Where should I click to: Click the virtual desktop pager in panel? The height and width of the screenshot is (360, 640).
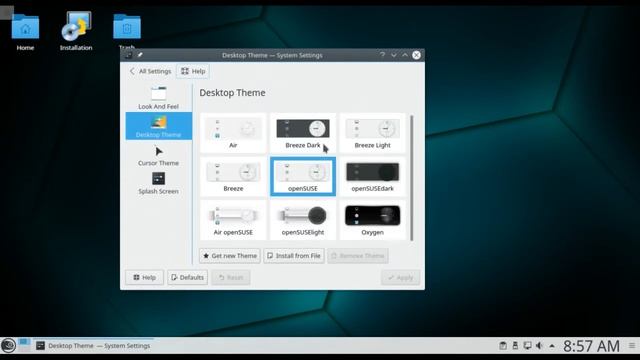24,345
